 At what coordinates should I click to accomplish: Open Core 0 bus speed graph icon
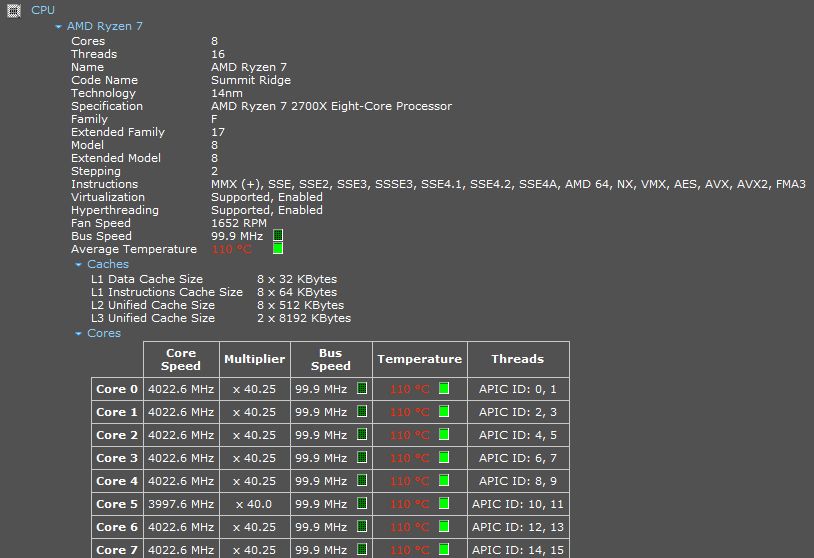click(362, 388)
